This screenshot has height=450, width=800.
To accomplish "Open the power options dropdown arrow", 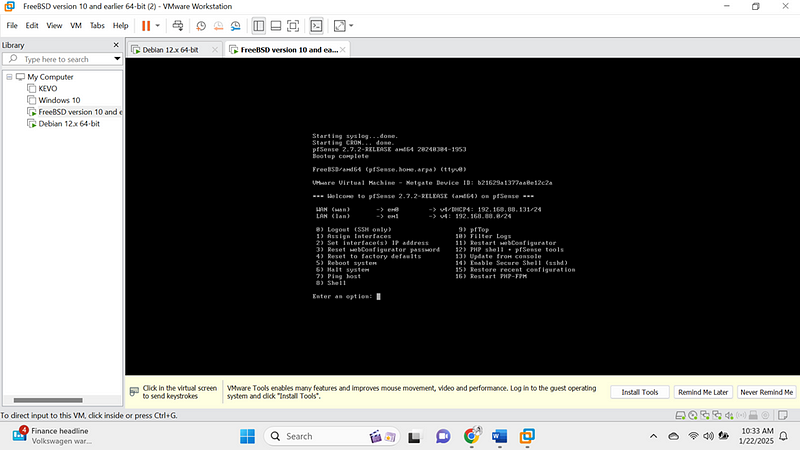I will tap(158, 26).
